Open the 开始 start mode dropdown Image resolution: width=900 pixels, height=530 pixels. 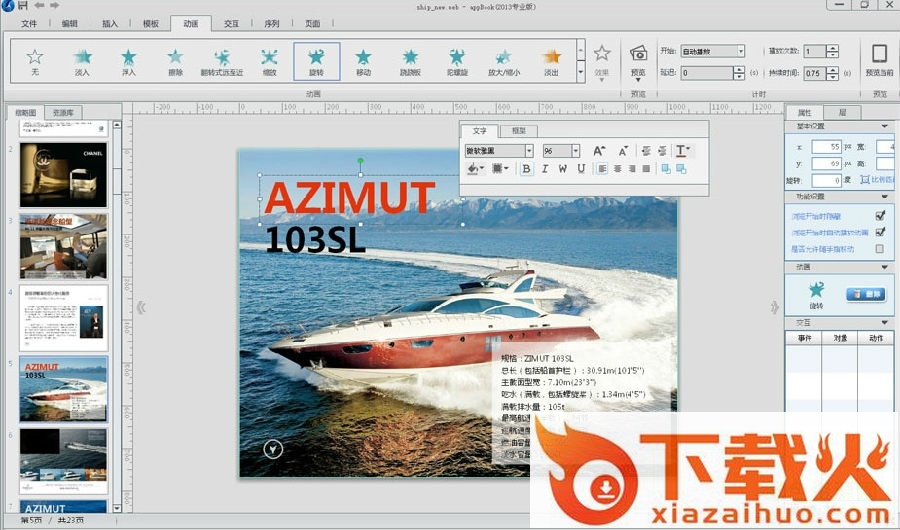[x=741, y=51]
